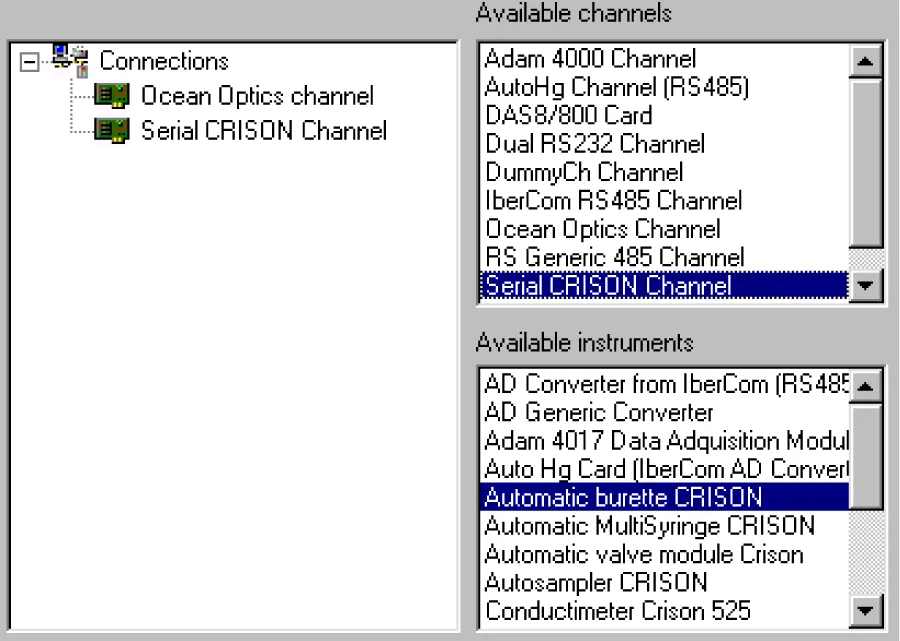Click the Ocean Optics channel card icon
The height and width of the screenshot is (641, 900).
111,95
